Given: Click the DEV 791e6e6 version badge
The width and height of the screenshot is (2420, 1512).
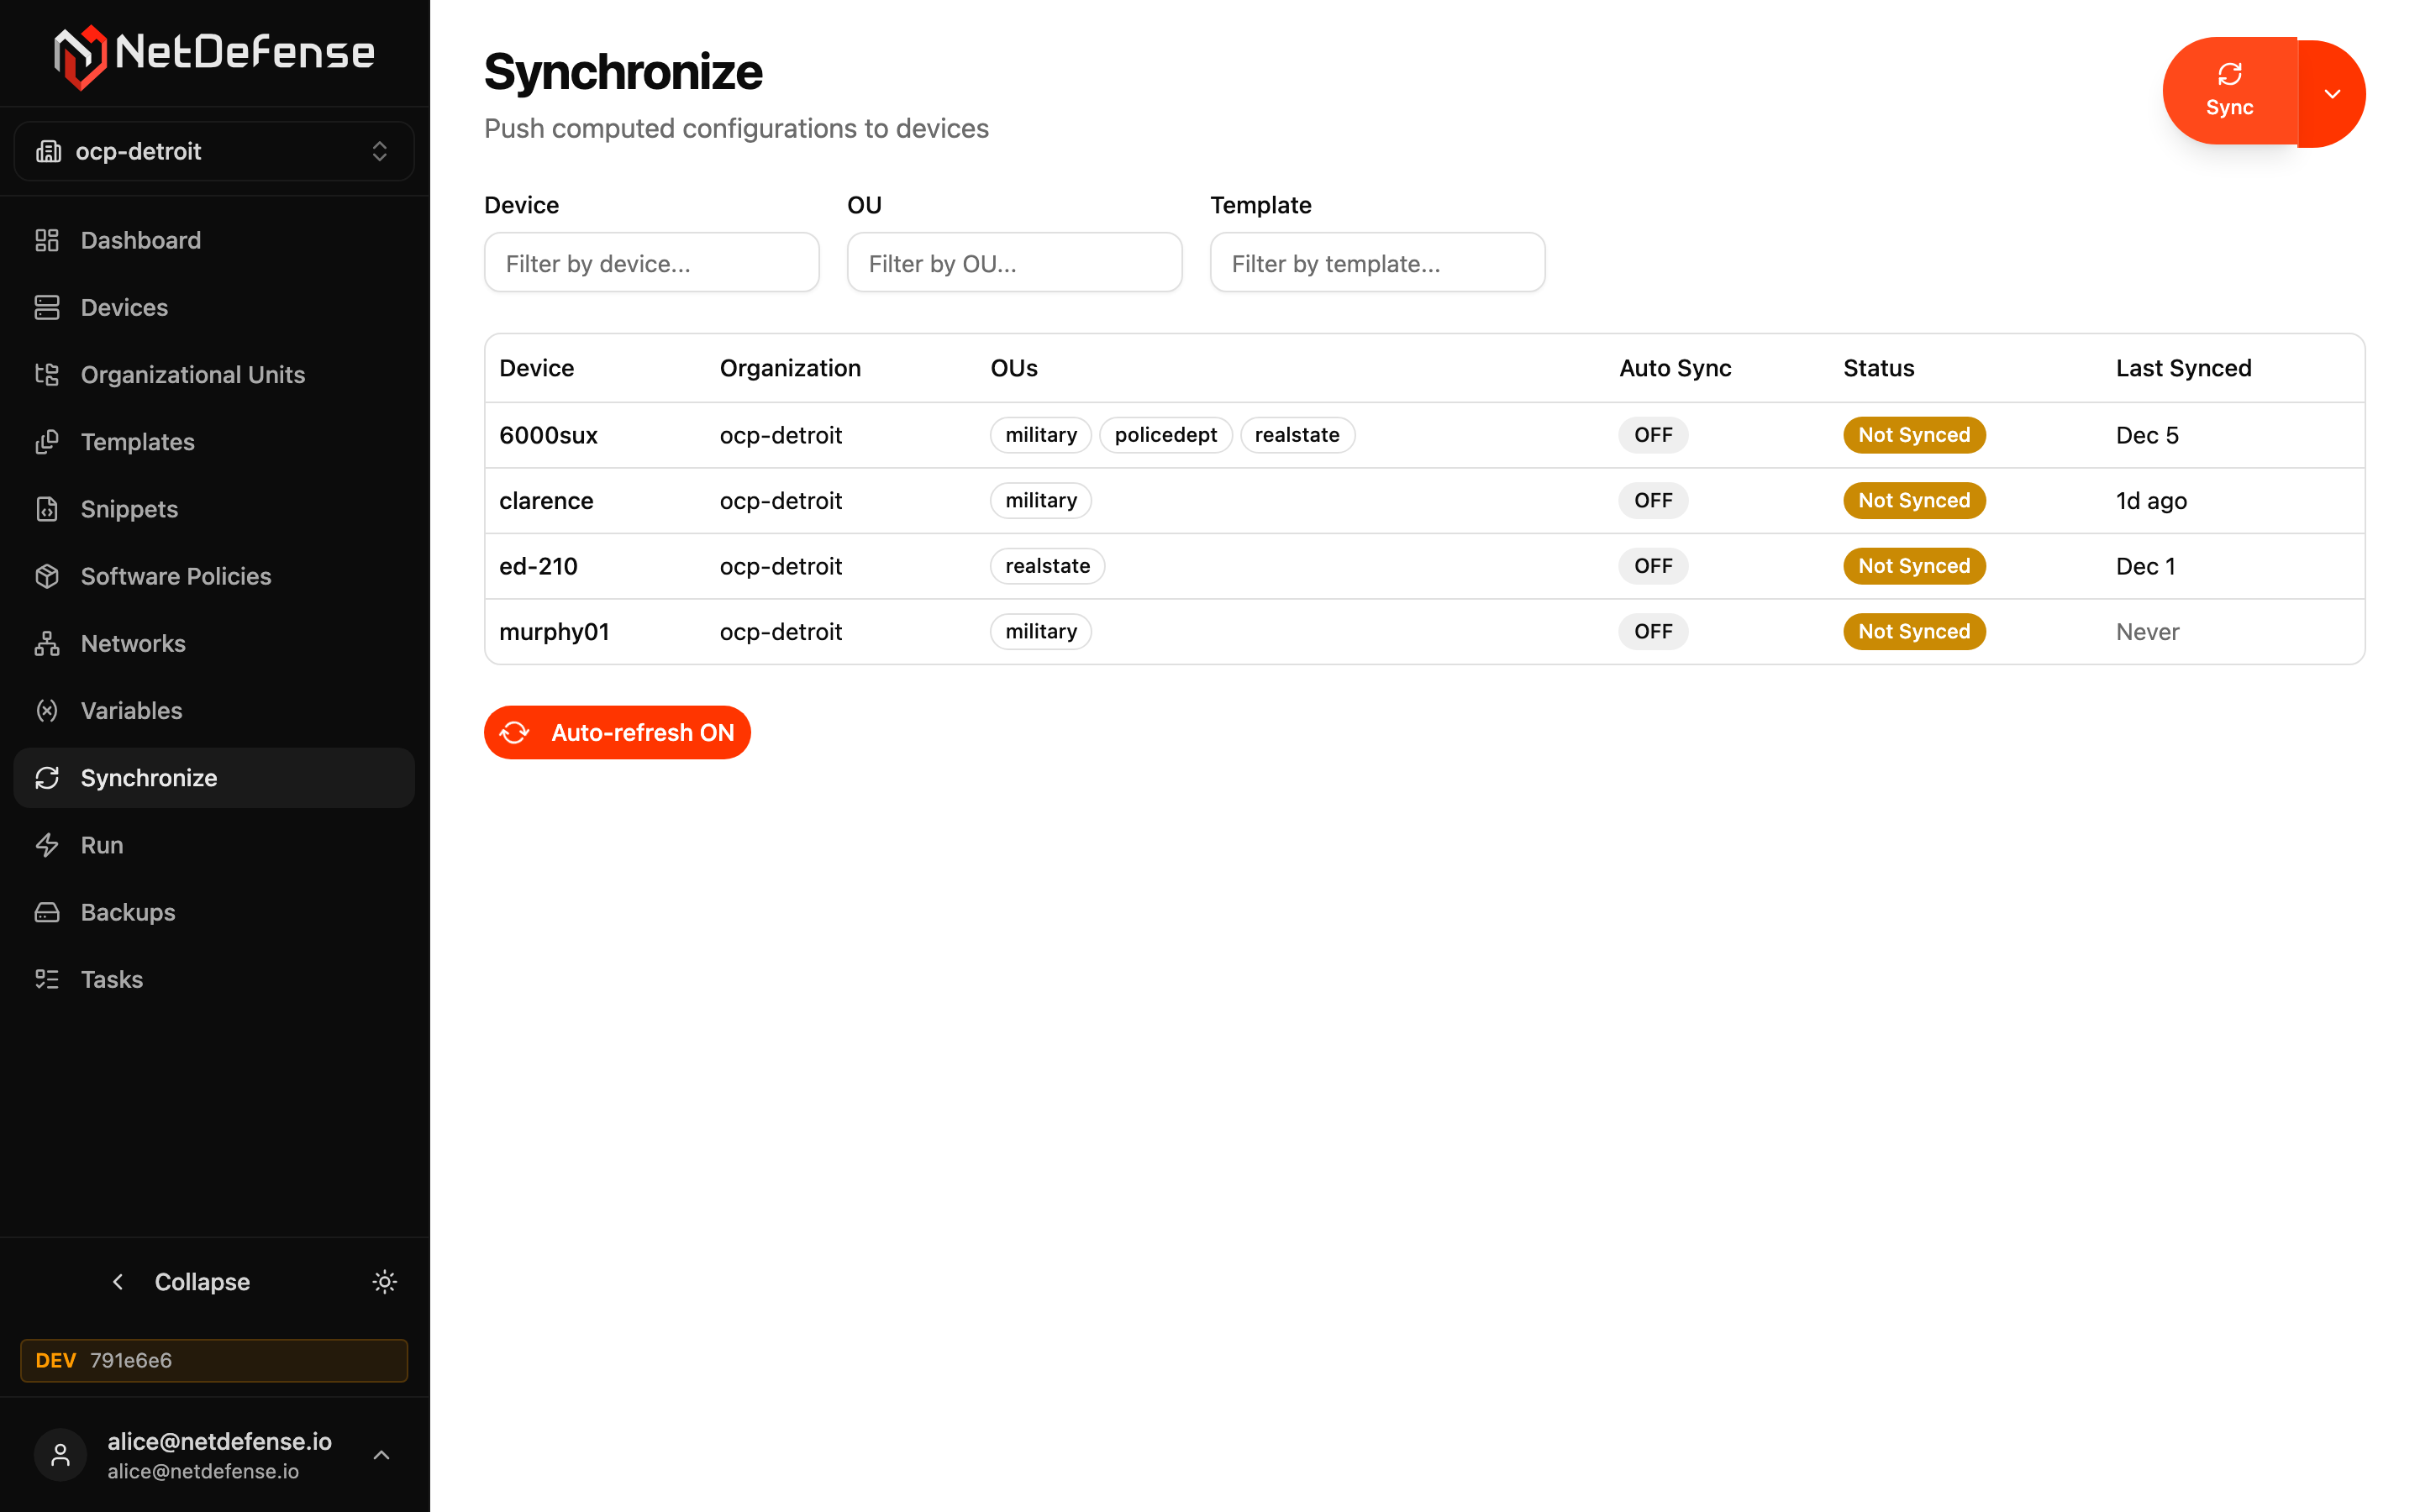Looking at the screenshot, I should click(x=214, y=1360).
